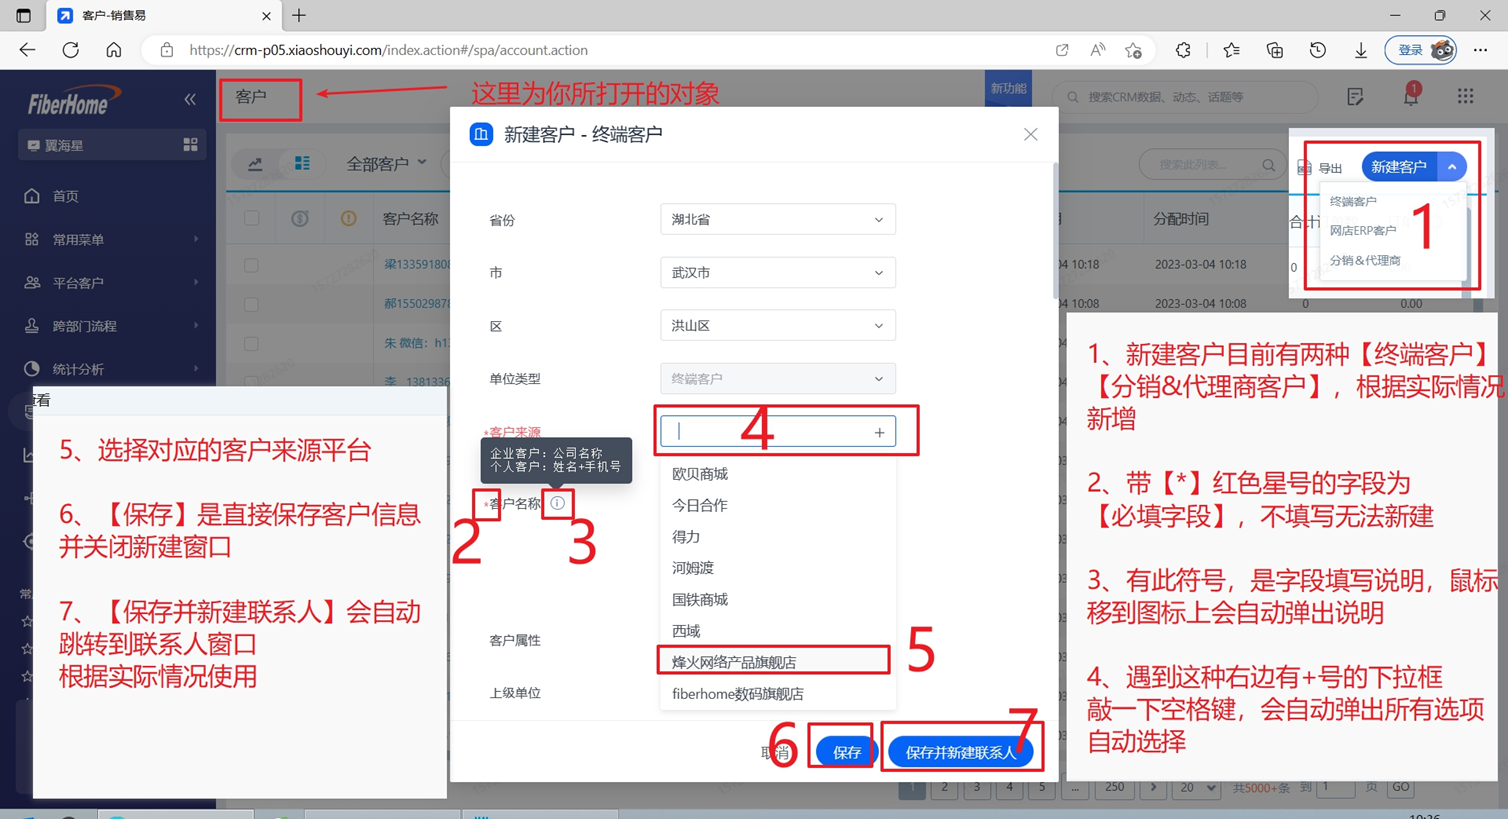Switch to chart view icon
This screenshot has height=819, width=1508.
(255, 163)
